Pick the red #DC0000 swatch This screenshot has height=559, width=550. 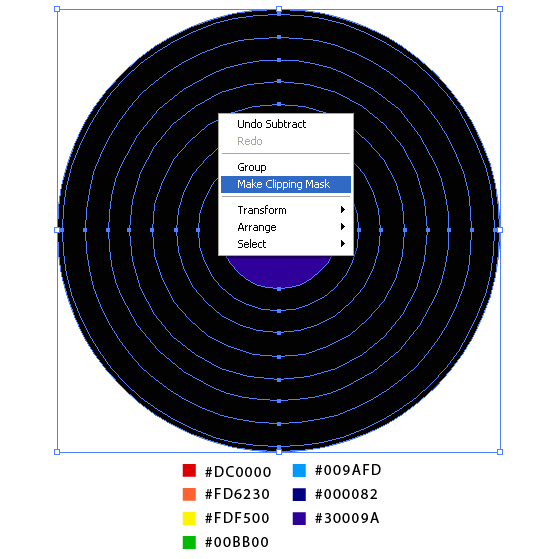click(189, 471)
